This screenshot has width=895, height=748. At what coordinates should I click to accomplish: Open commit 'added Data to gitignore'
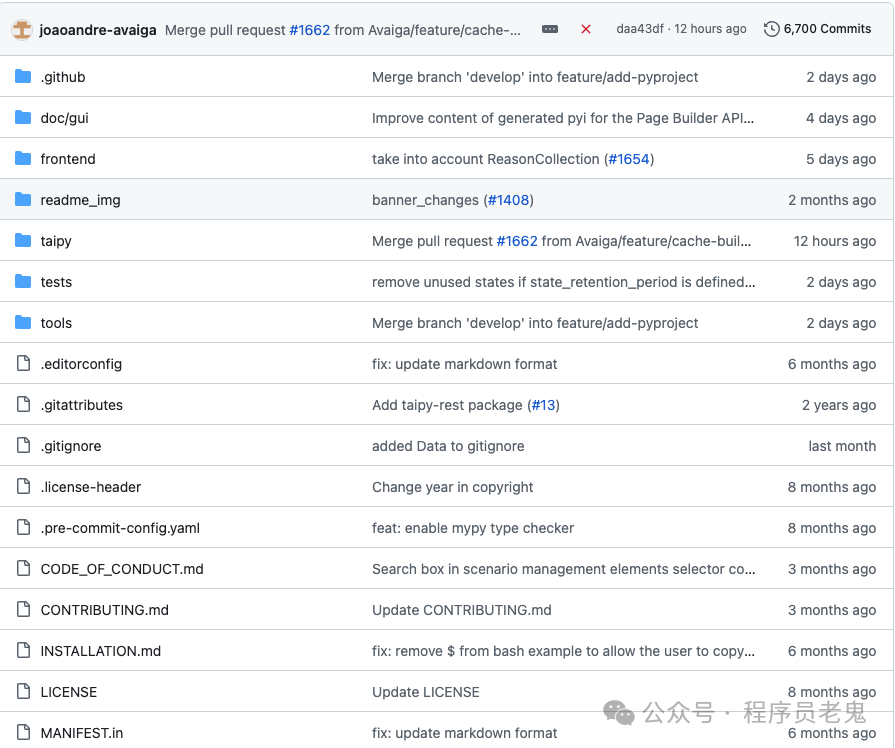(448, 446)
